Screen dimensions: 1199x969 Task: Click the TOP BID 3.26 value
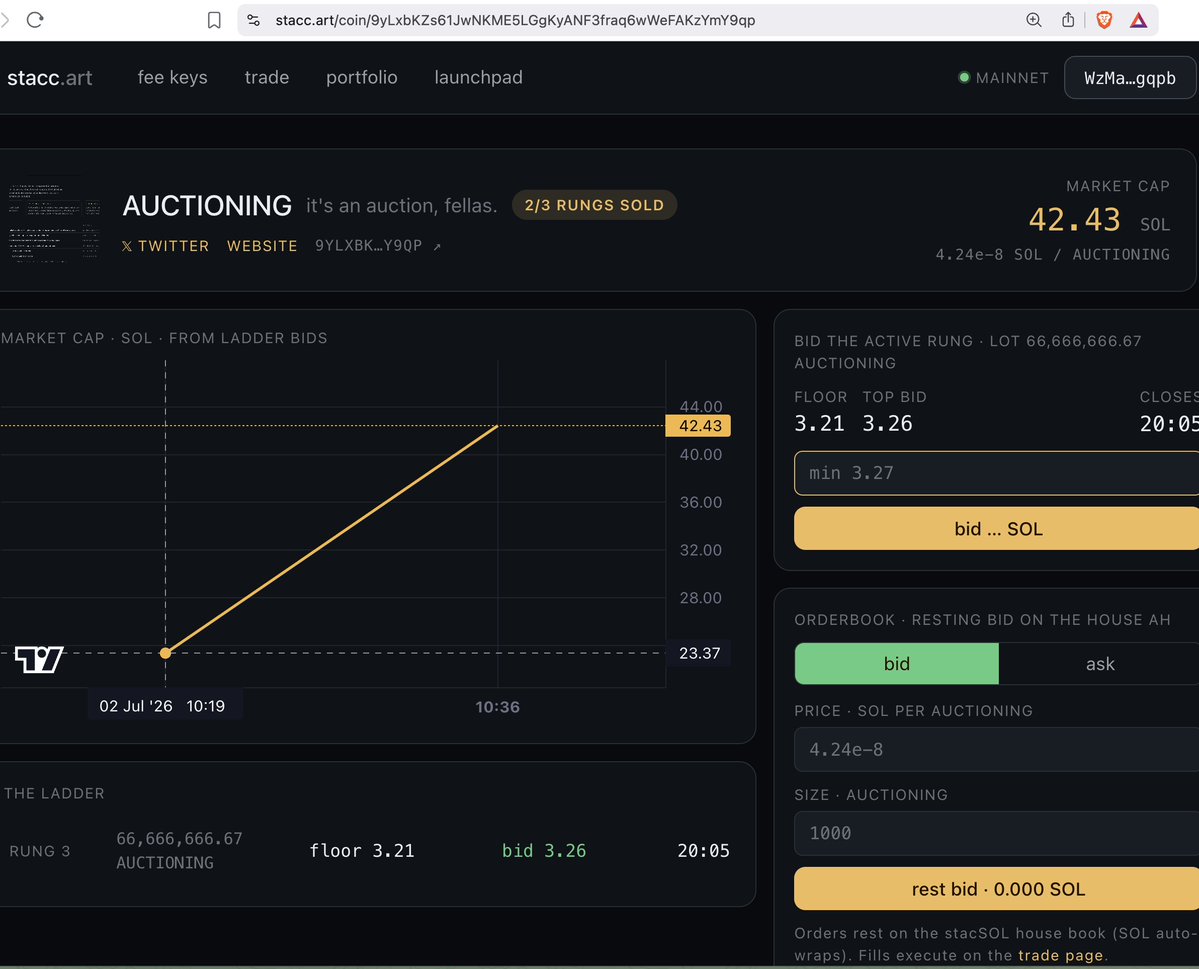887,424
